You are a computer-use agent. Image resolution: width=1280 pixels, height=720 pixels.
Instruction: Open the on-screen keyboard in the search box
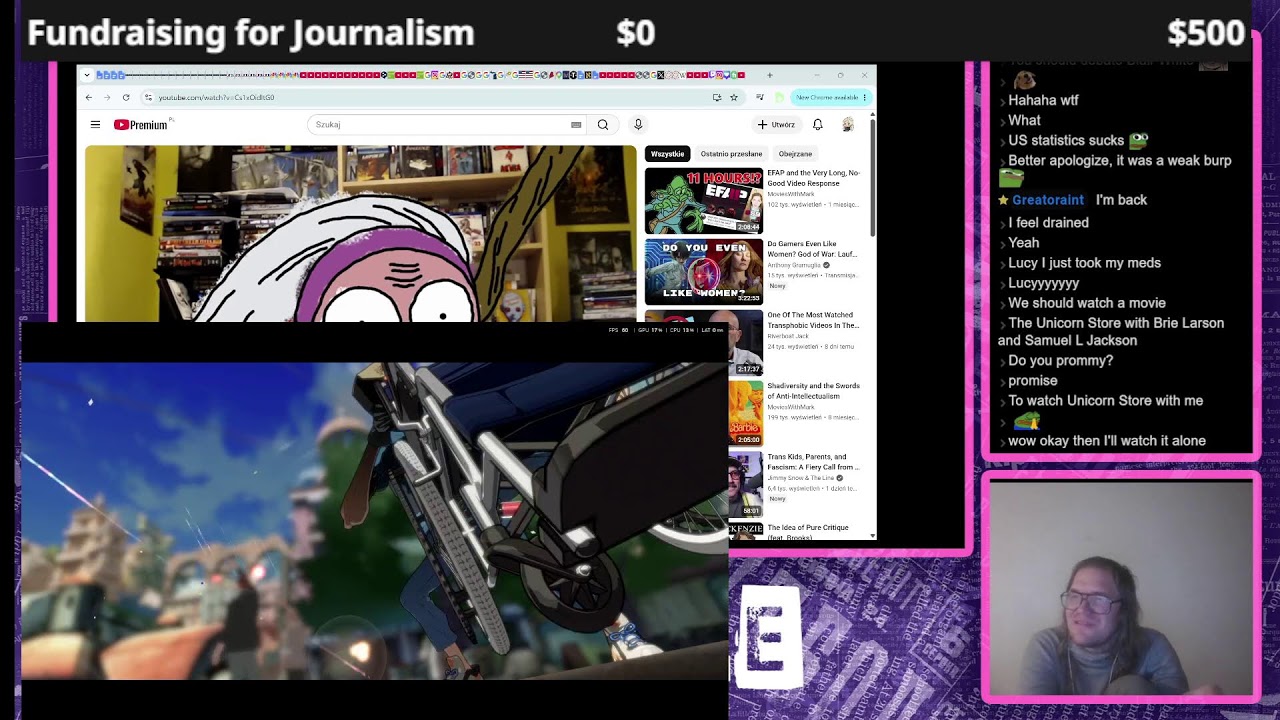point(576,125)
